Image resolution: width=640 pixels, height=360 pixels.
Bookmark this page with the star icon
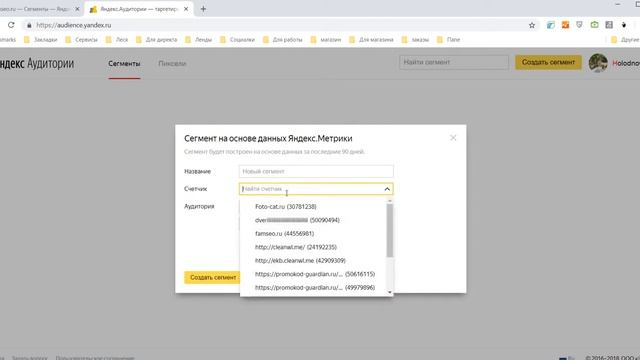[x=531, y=25]
